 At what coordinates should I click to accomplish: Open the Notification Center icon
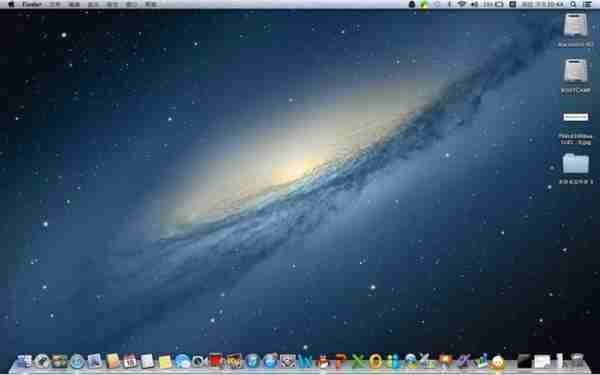pyautogui.click(x=587, y=4)
